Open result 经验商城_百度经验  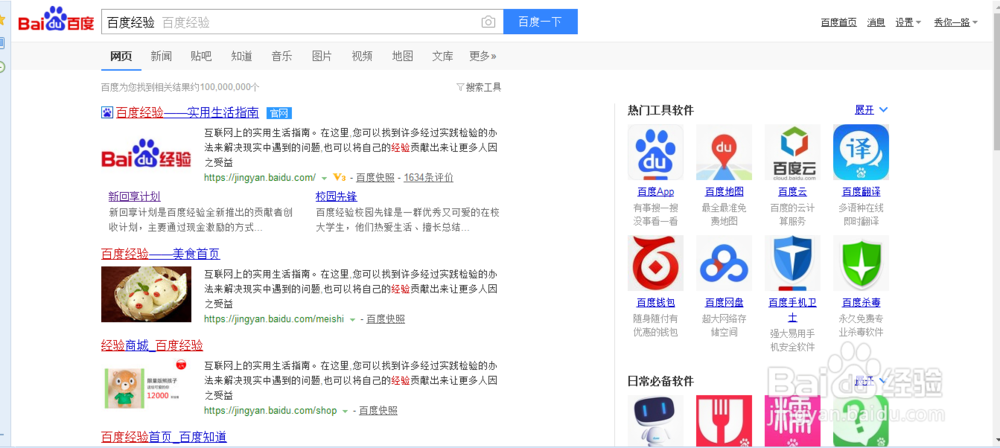click(152, 345)
